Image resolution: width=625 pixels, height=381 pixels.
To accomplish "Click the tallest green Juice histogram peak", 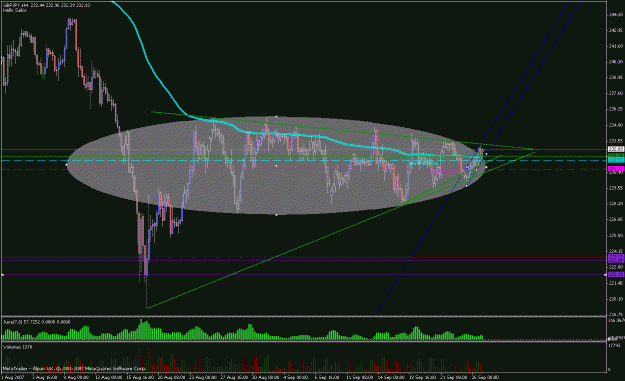I will pos(141,329).
